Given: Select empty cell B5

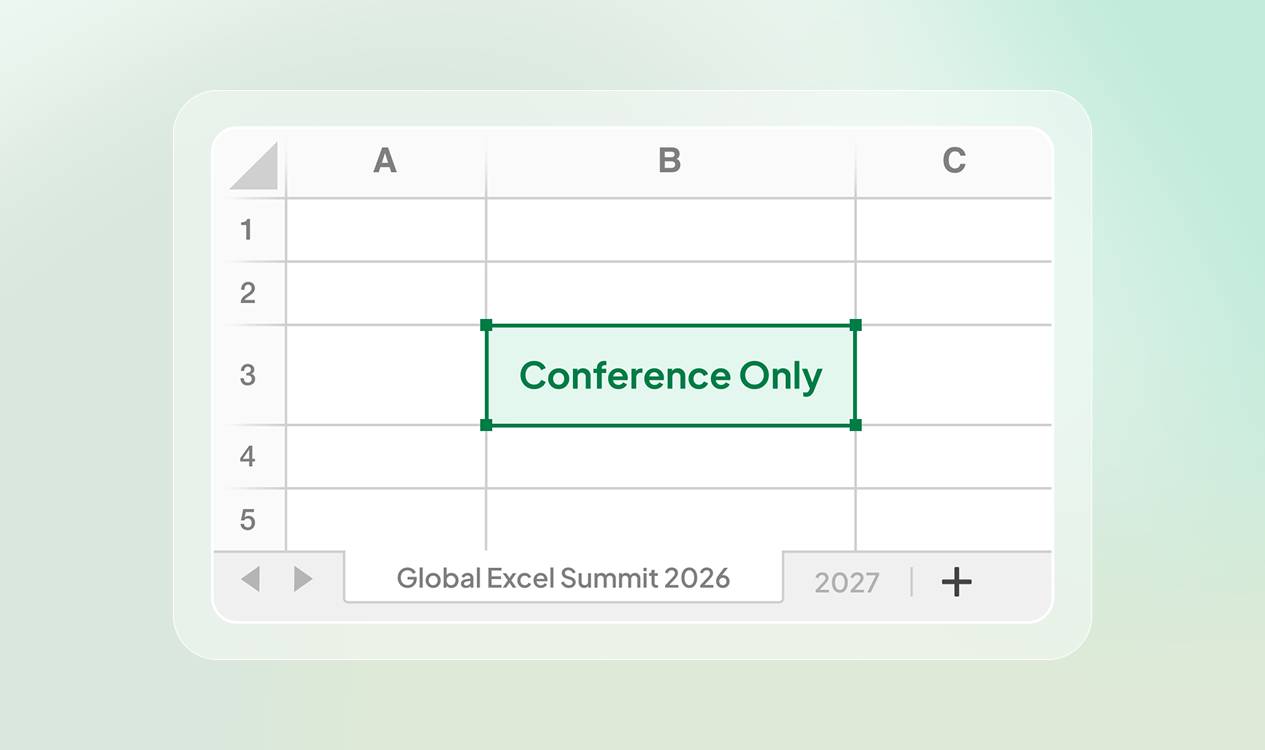Looking at the screenshot, I should pyautogui.click(x=671, y=520).
